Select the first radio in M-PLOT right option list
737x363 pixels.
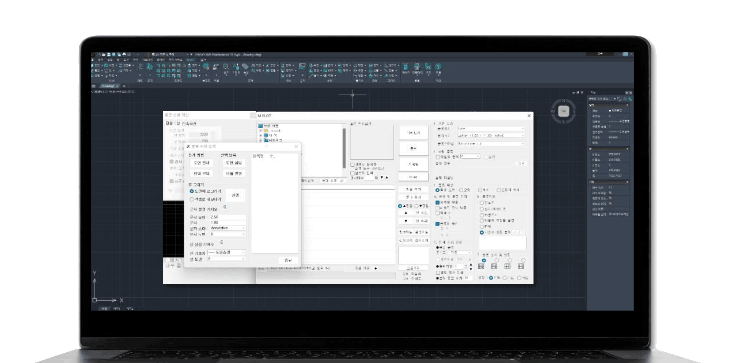(482, 203)
